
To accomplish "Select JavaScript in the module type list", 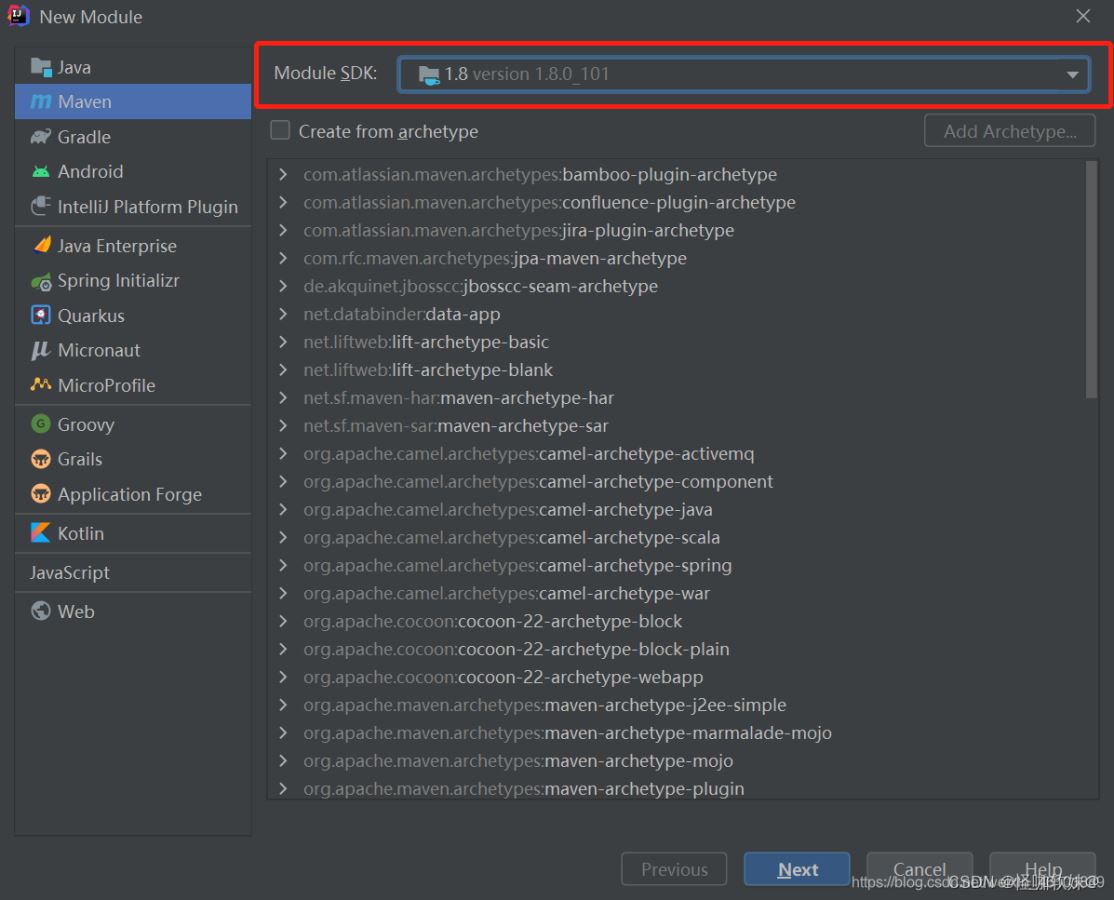I will [x=70, y=573].
